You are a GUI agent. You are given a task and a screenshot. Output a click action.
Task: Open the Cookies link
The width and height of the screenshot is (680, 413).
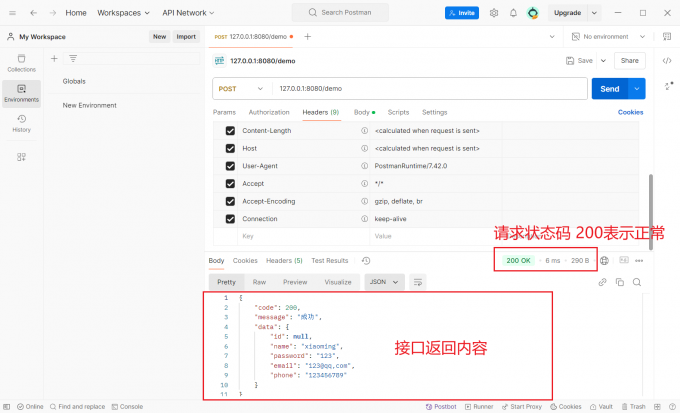(630, 112)
